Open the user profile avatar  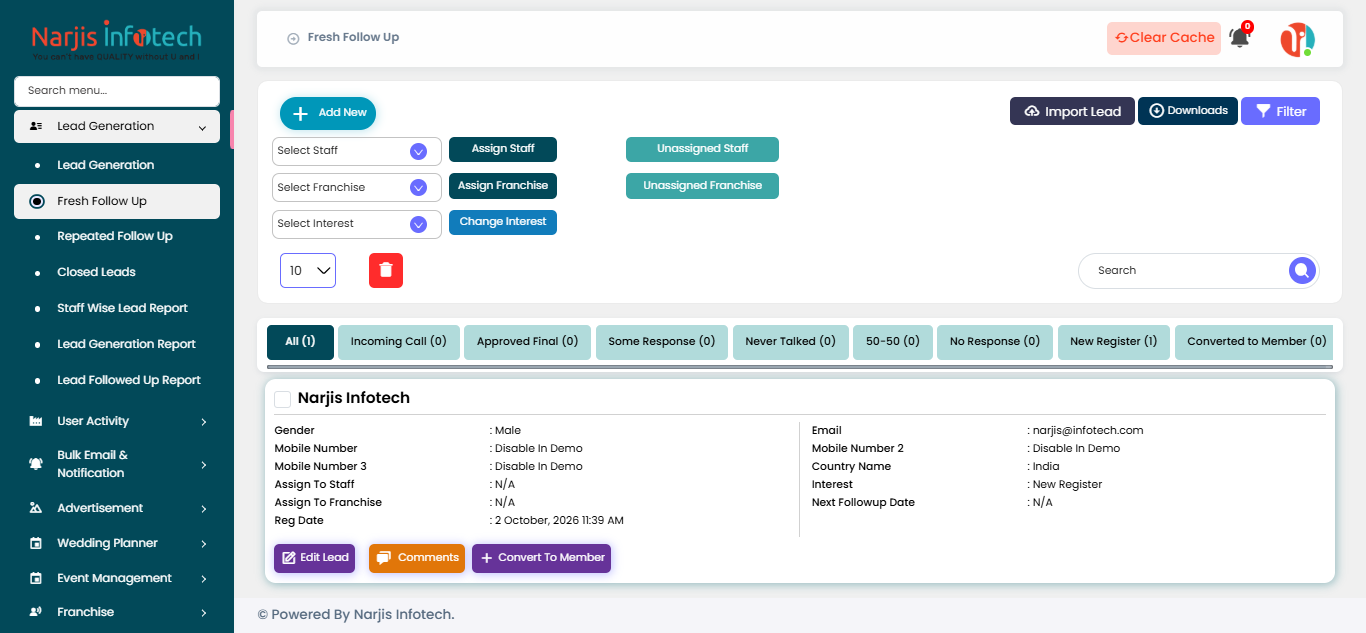click(1297, 39)
